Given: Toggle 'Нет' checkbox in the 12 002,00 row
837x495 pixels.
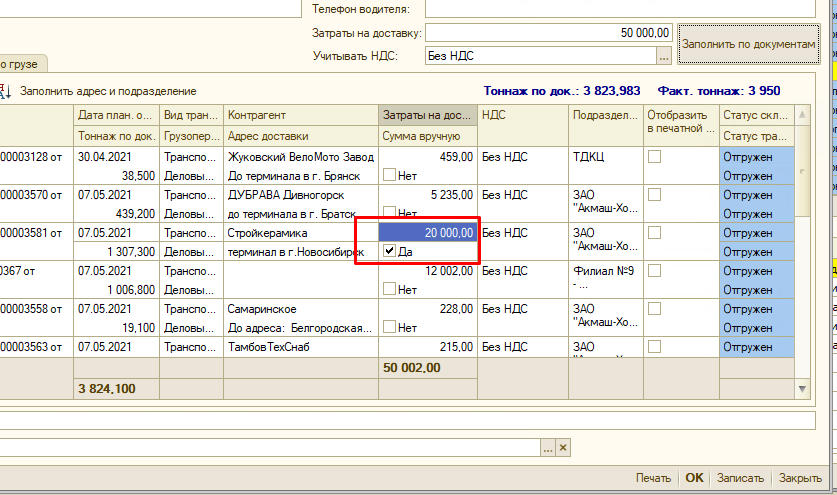Looking at the screenshot, I should (389, 289).
